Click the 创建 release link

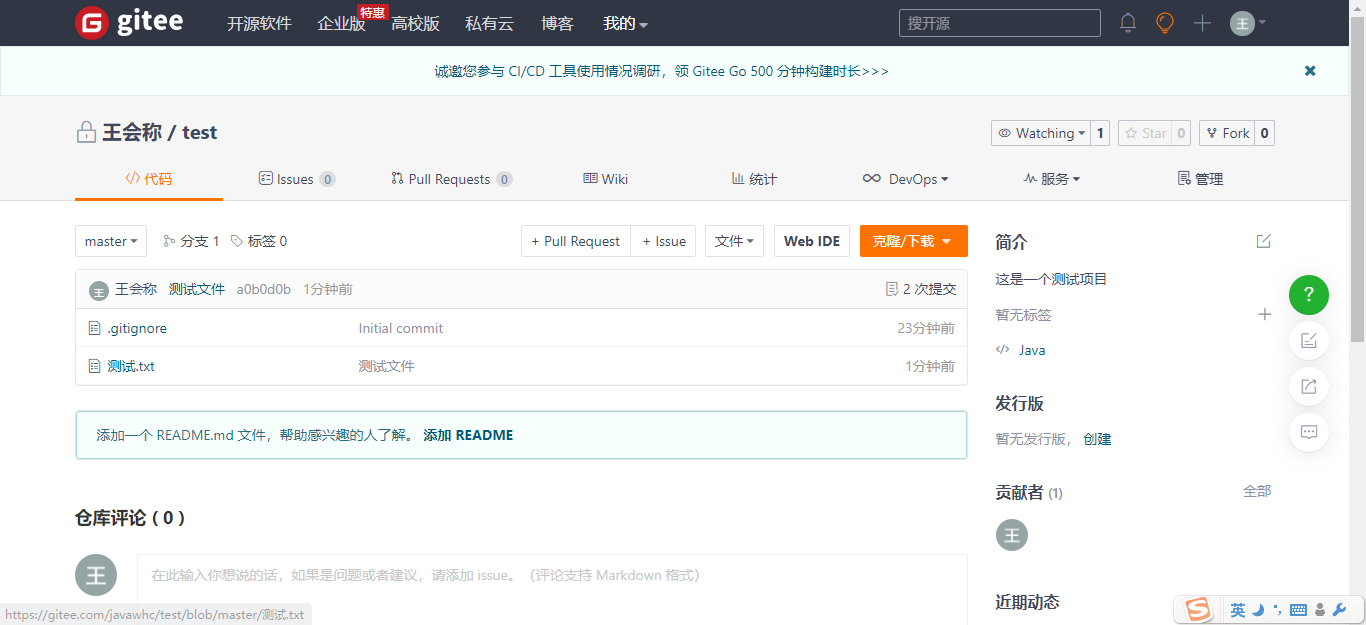(x=1097, y=439)
